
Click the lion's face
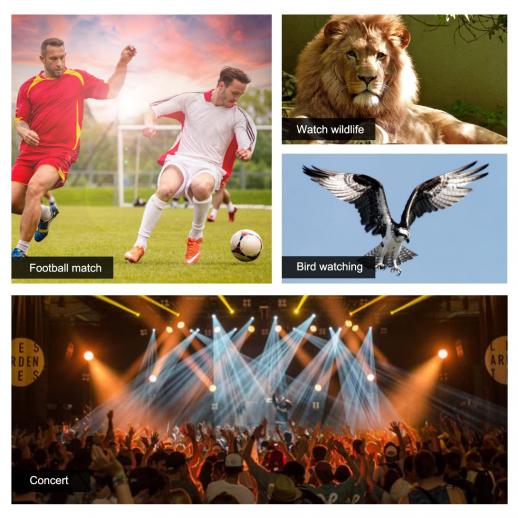[365, 72]
